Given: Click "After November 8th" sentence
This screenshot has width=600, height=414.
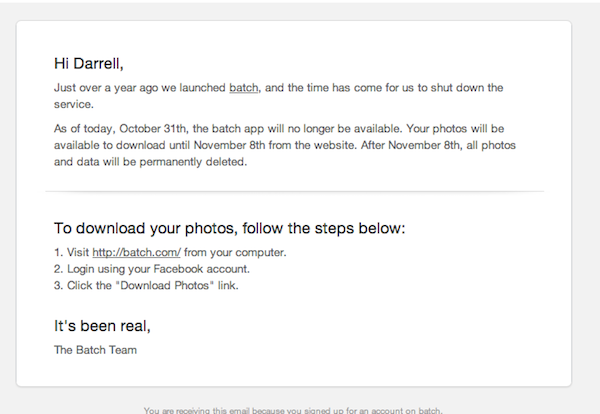Looking at the screenshot, I should point(382,146).
